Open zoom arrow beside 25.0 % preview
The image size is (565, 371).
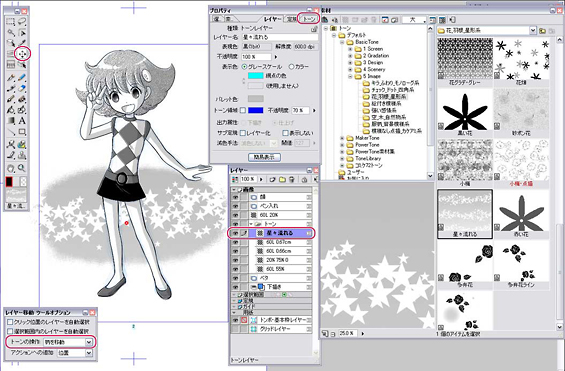tap(362, 334)
